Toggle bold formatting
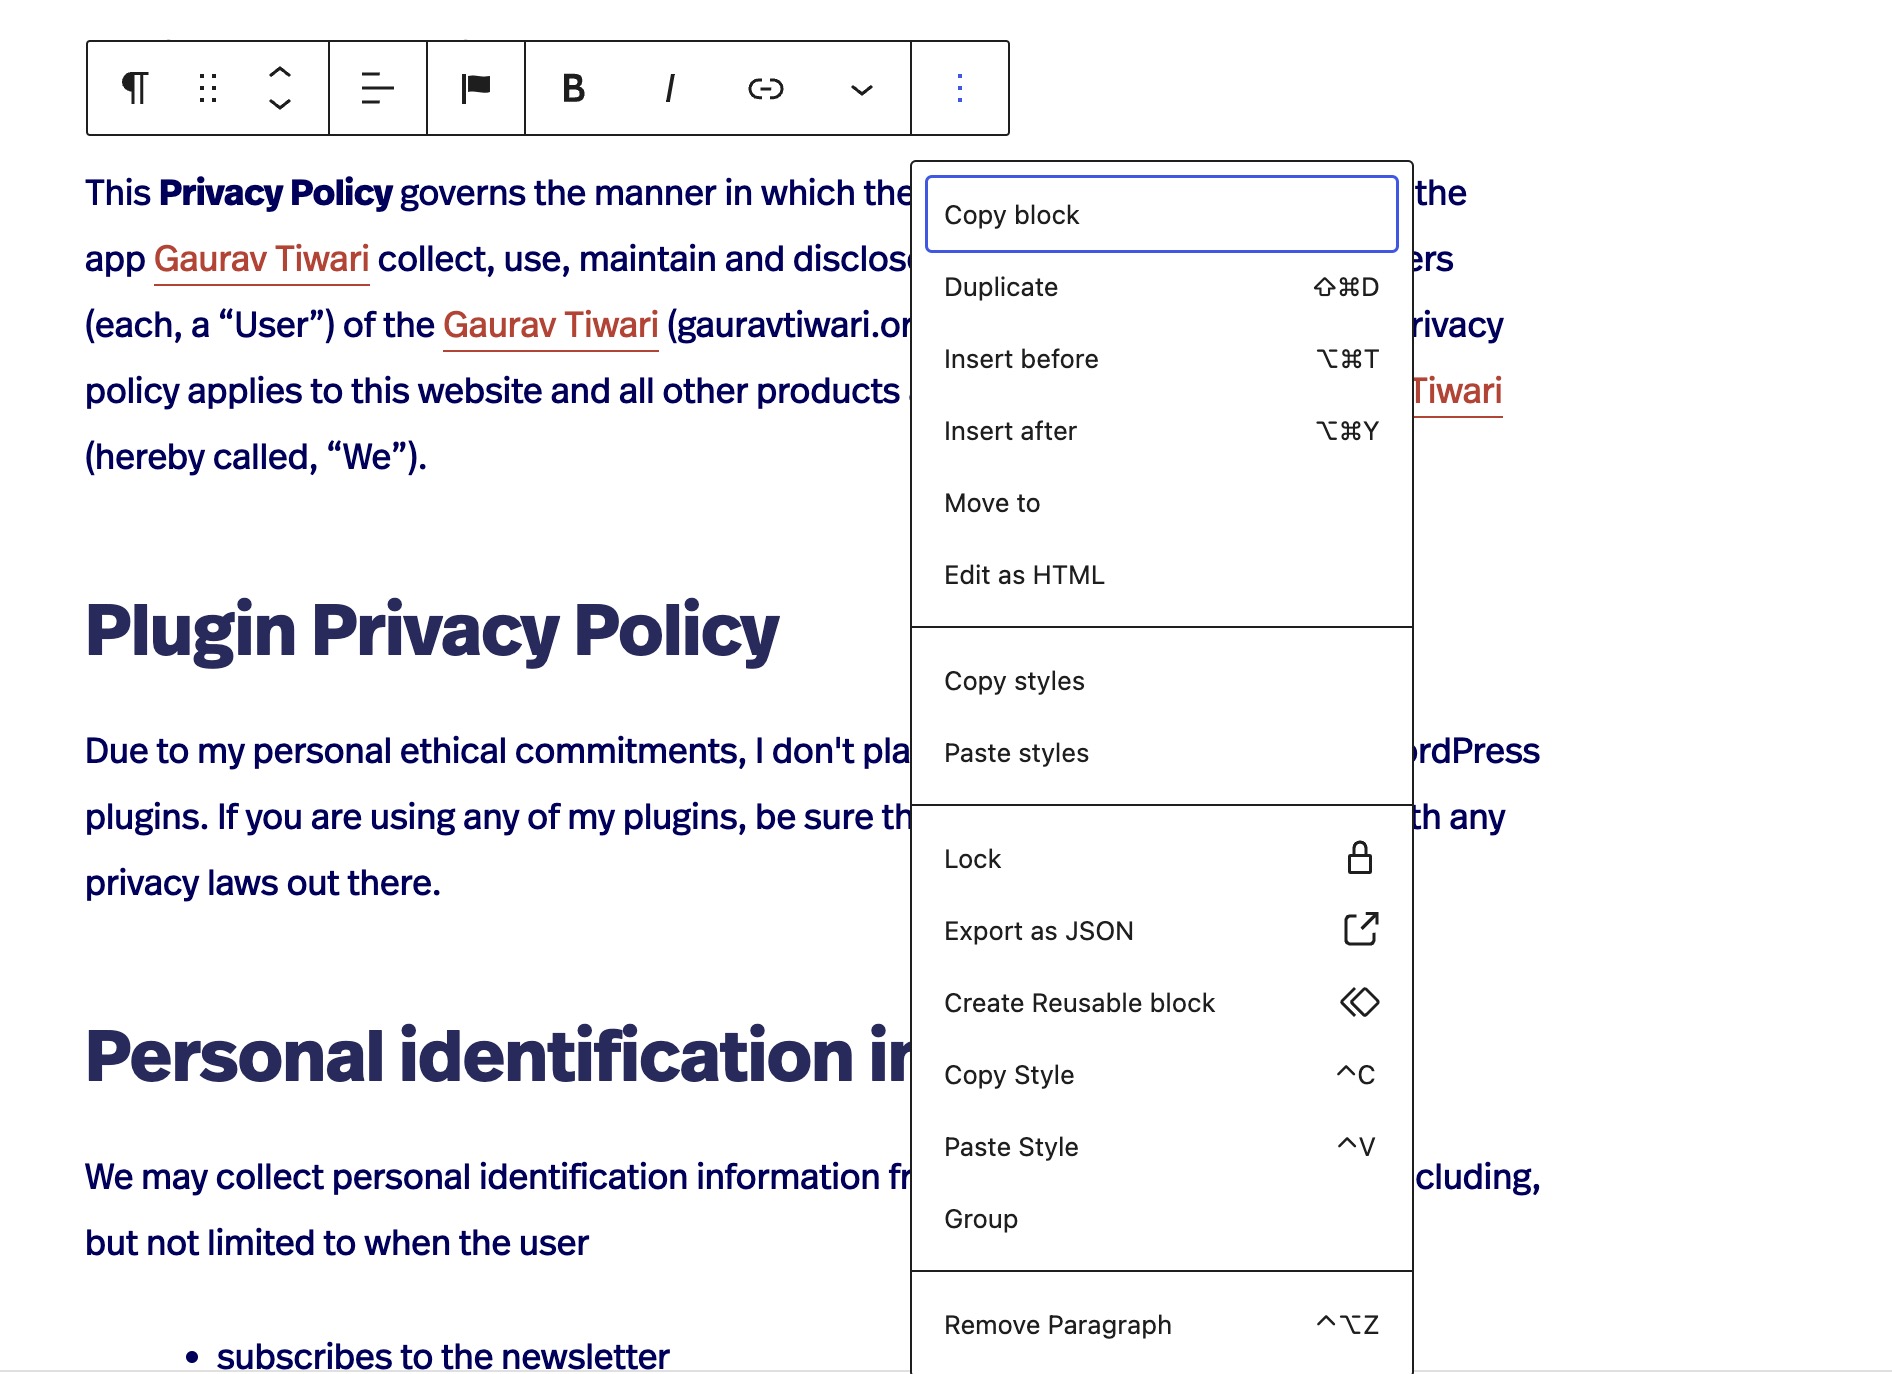The width and height of the screenshot is (1892, 1374). (574, 88)
